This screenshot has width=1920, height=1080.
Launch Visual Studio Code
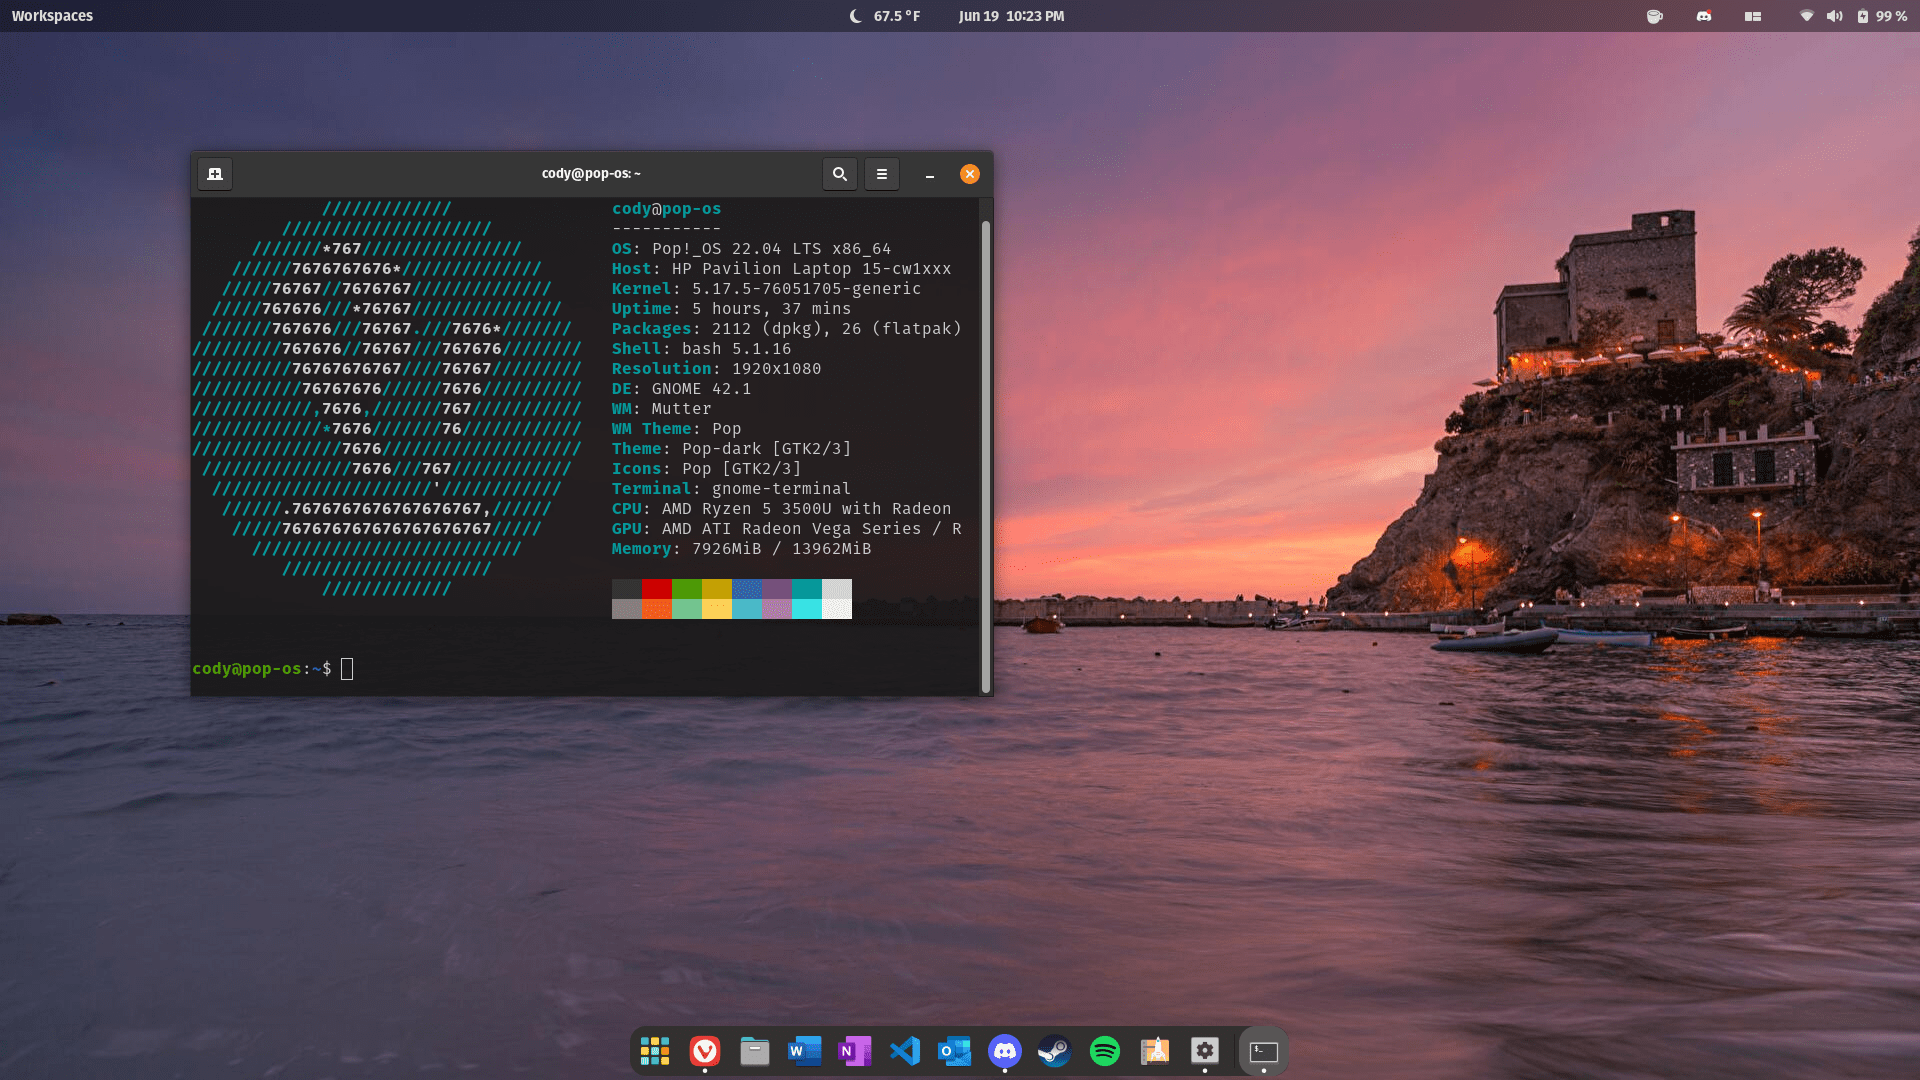tap(905, 1051)
